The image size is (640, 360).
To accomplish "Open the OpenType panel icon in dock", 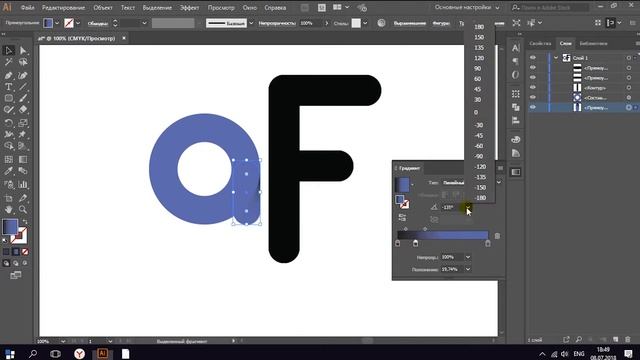I will pos(516,75).
